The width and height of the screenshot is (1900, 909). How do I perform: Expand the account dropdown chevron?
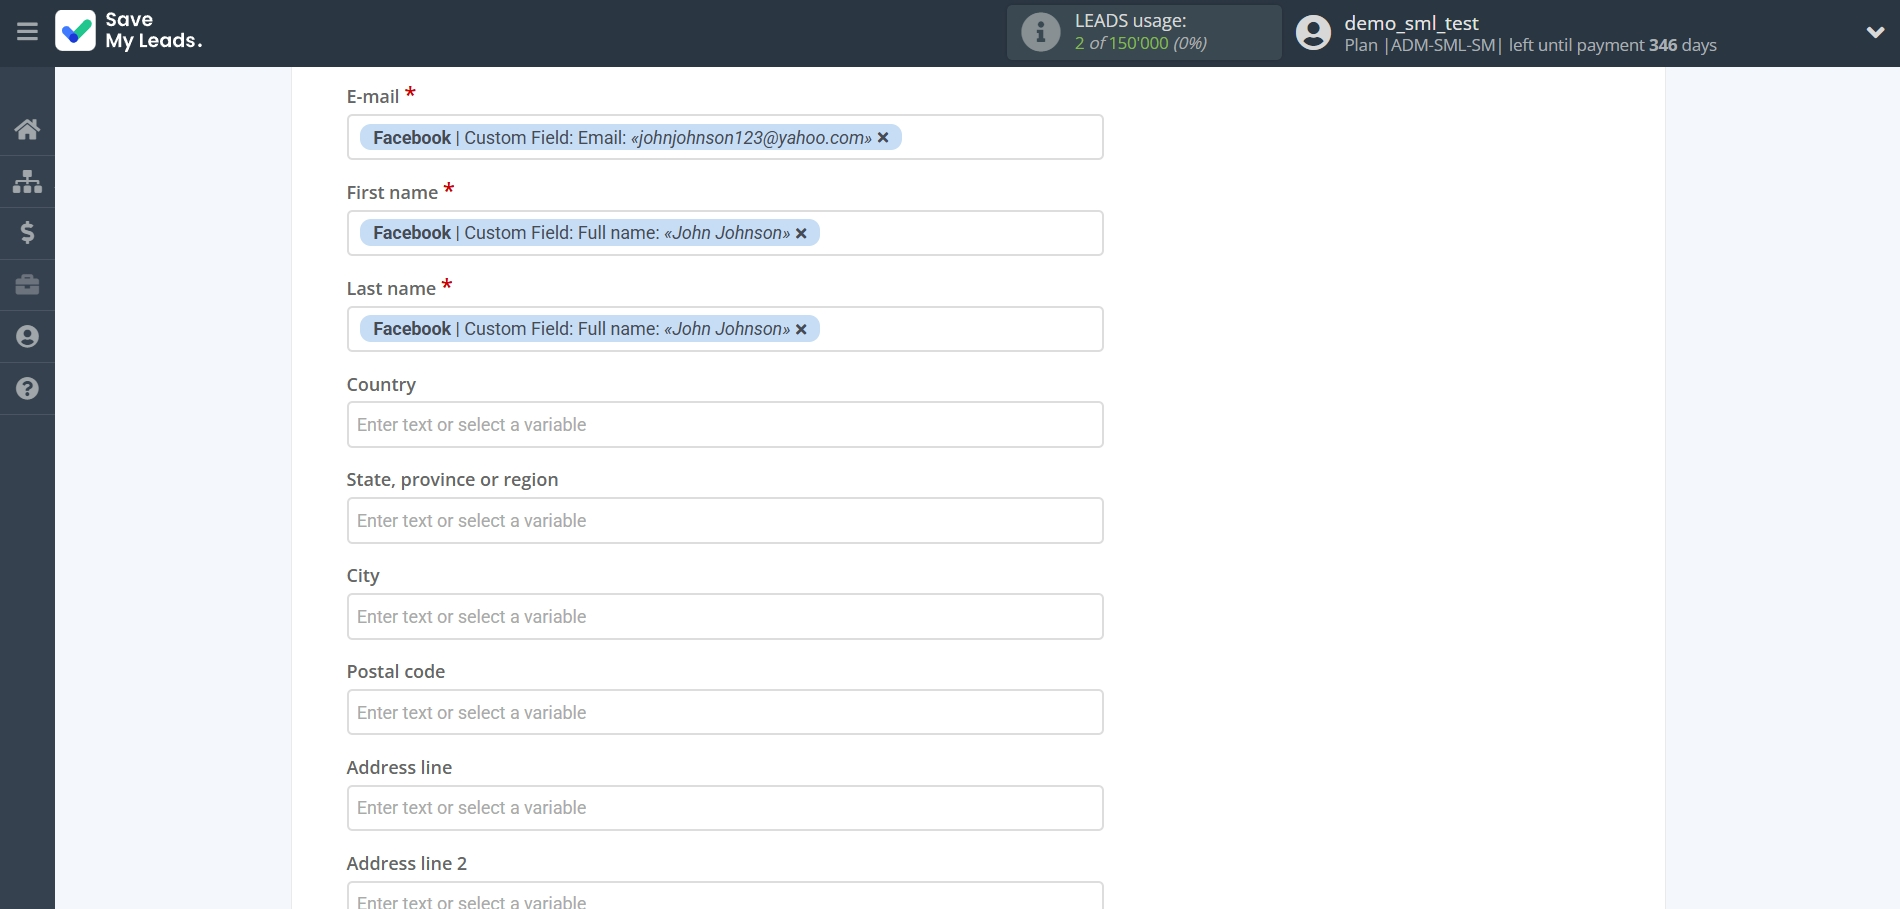point(1875,32)
